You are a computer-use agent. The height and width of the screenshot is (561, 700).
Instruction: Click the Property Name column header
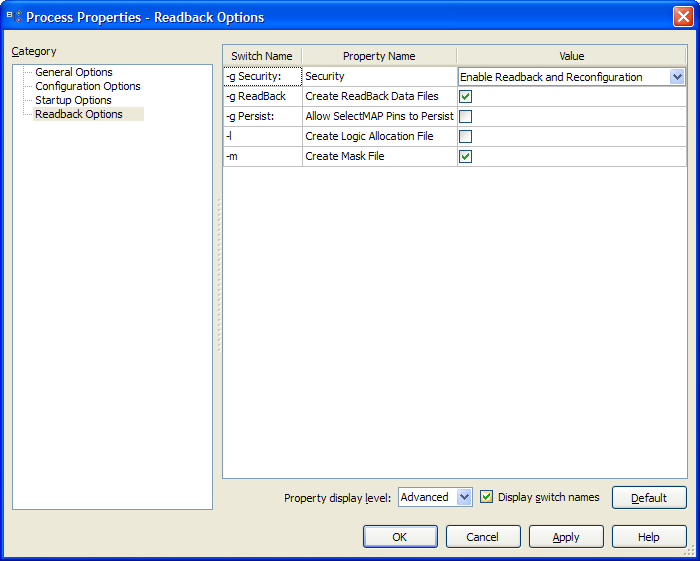click(x=379, y=56)
